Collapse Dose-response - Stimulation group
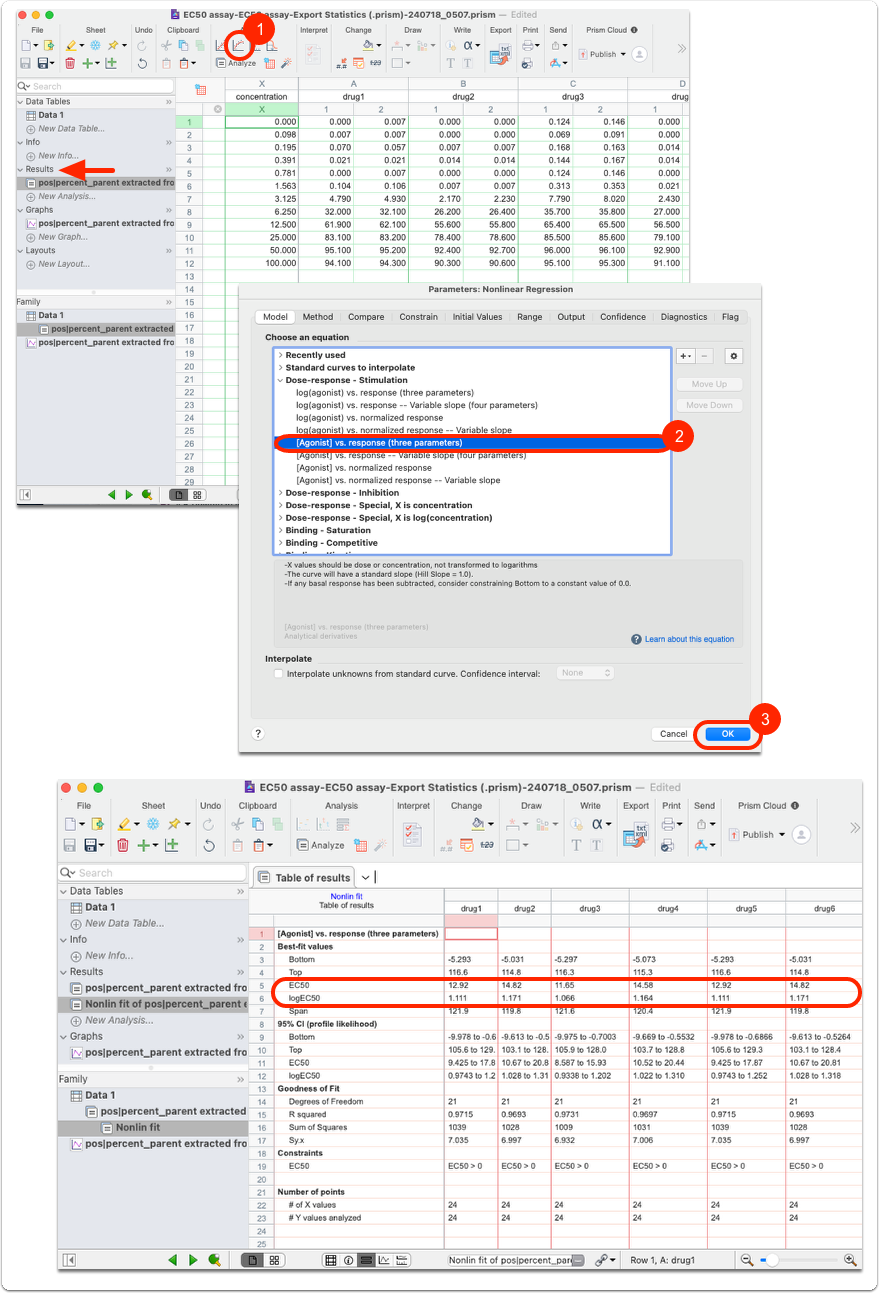The image size is (879, 1293). point(280,380)
